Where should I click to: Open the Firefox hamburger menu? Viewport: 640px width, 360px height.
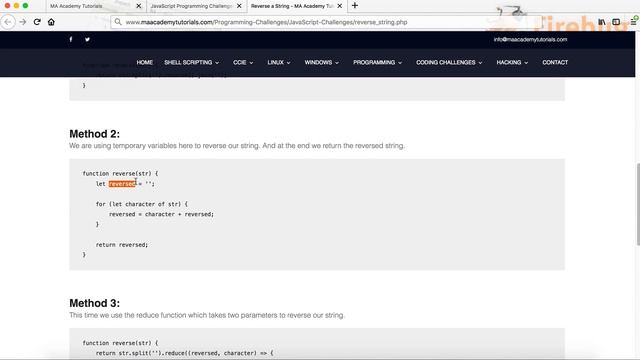pyautogui.click(x=633, y=22)
